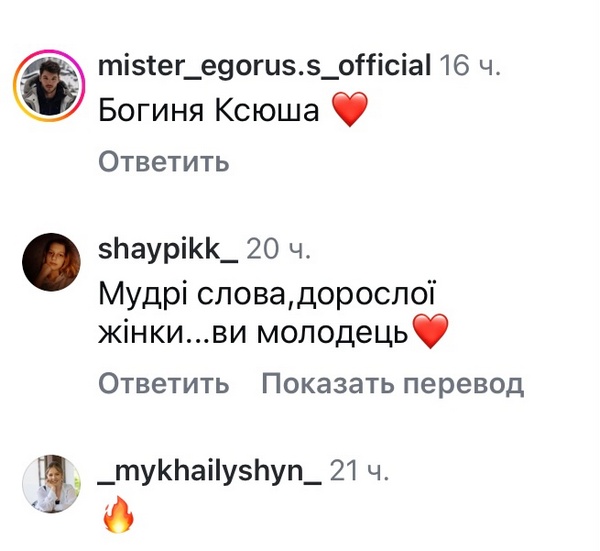Show translation with Показать перевод
600x551 pixels.
[393, 383]
